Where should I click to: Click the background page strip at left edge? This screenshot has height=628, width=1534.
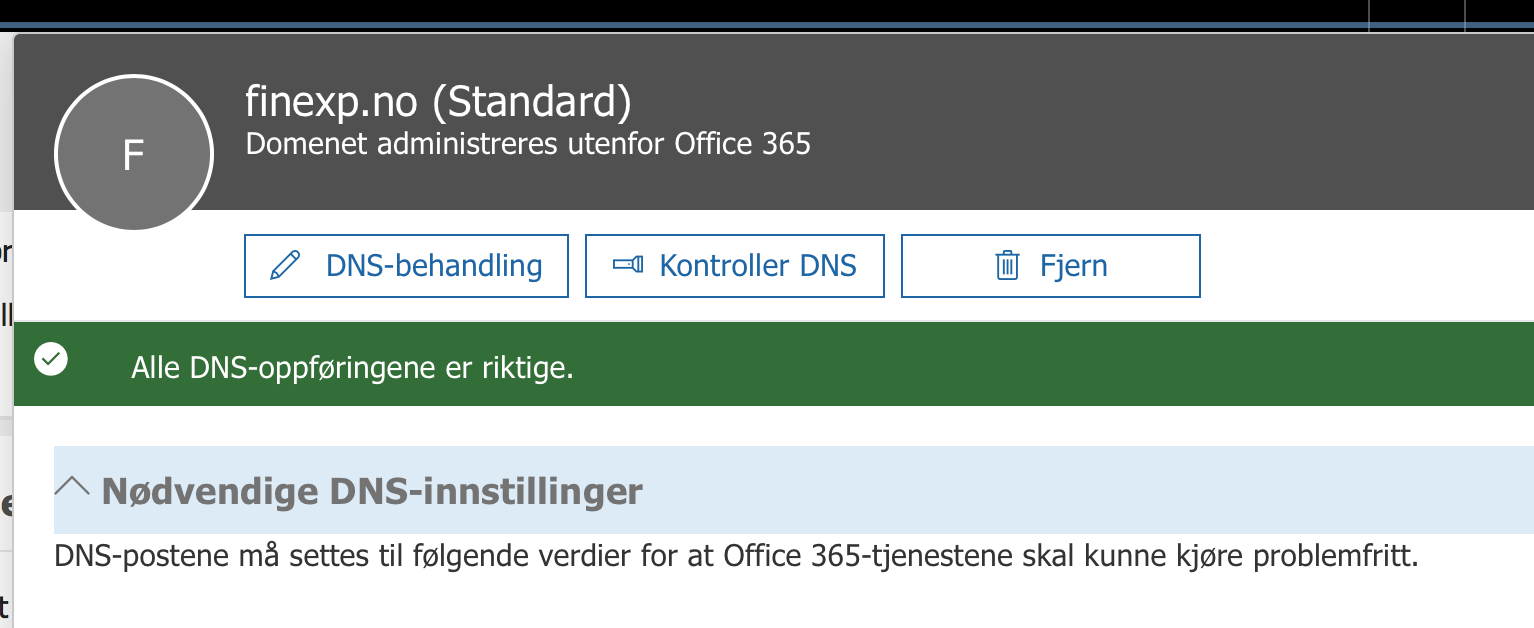pos(6,330)
